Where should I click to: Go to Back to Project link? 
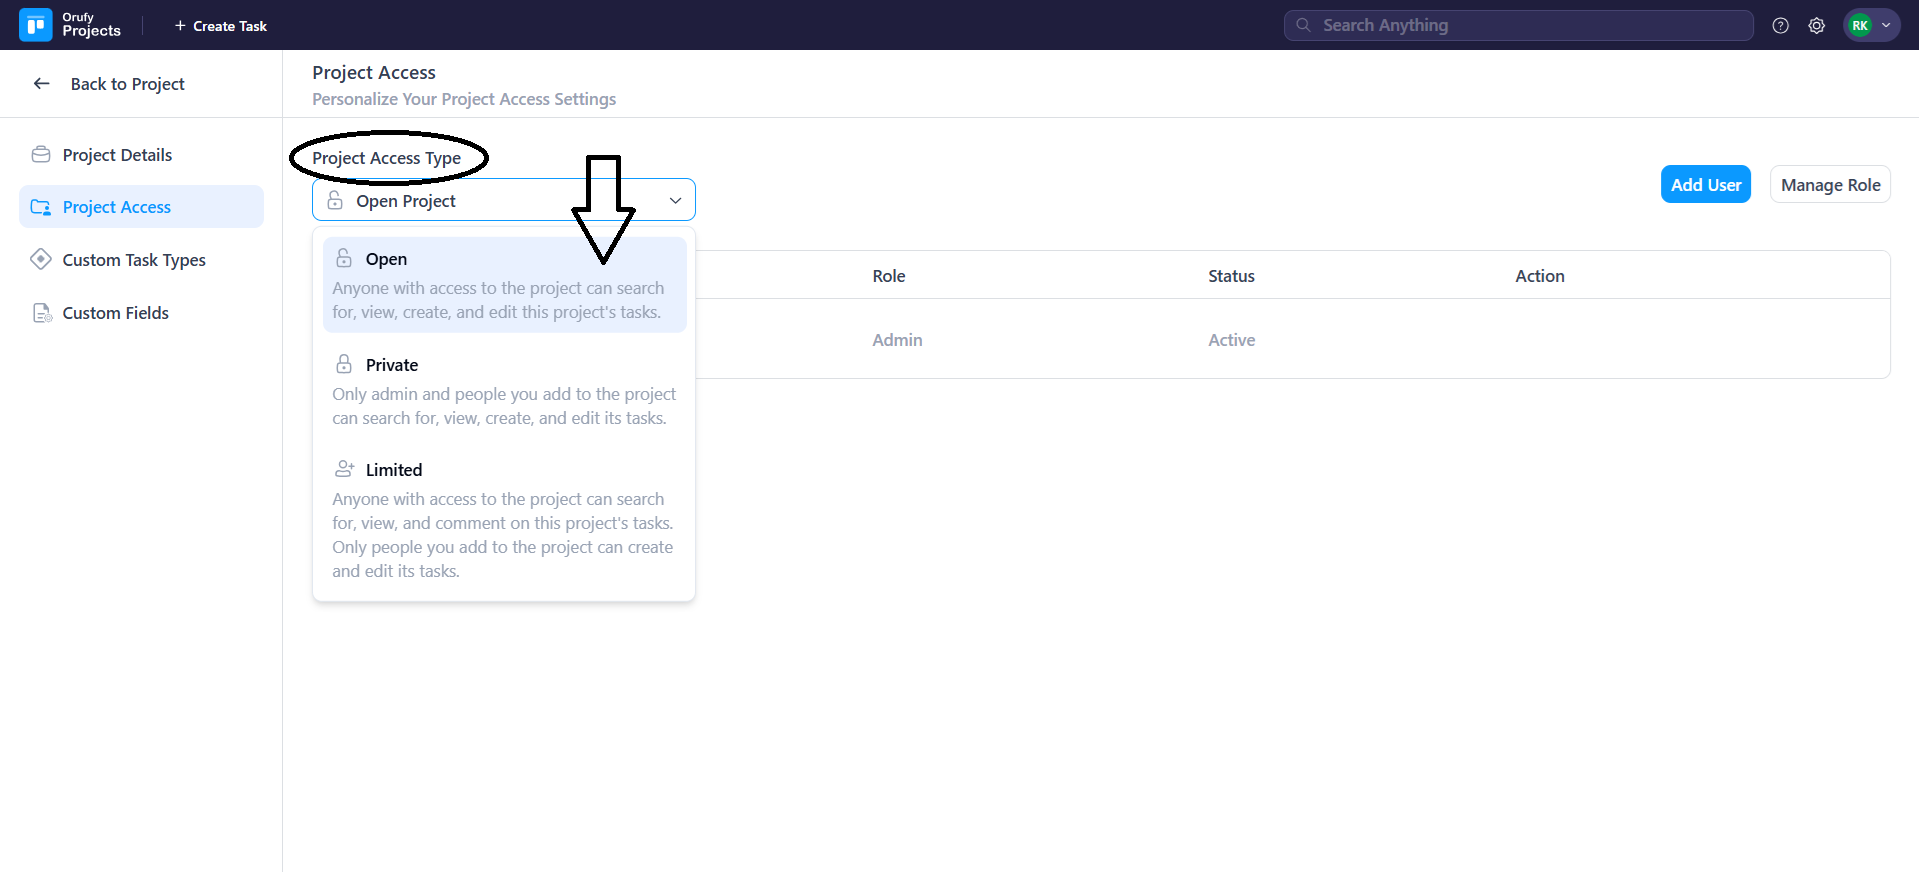pyautogui.click(x=127, y=84)
